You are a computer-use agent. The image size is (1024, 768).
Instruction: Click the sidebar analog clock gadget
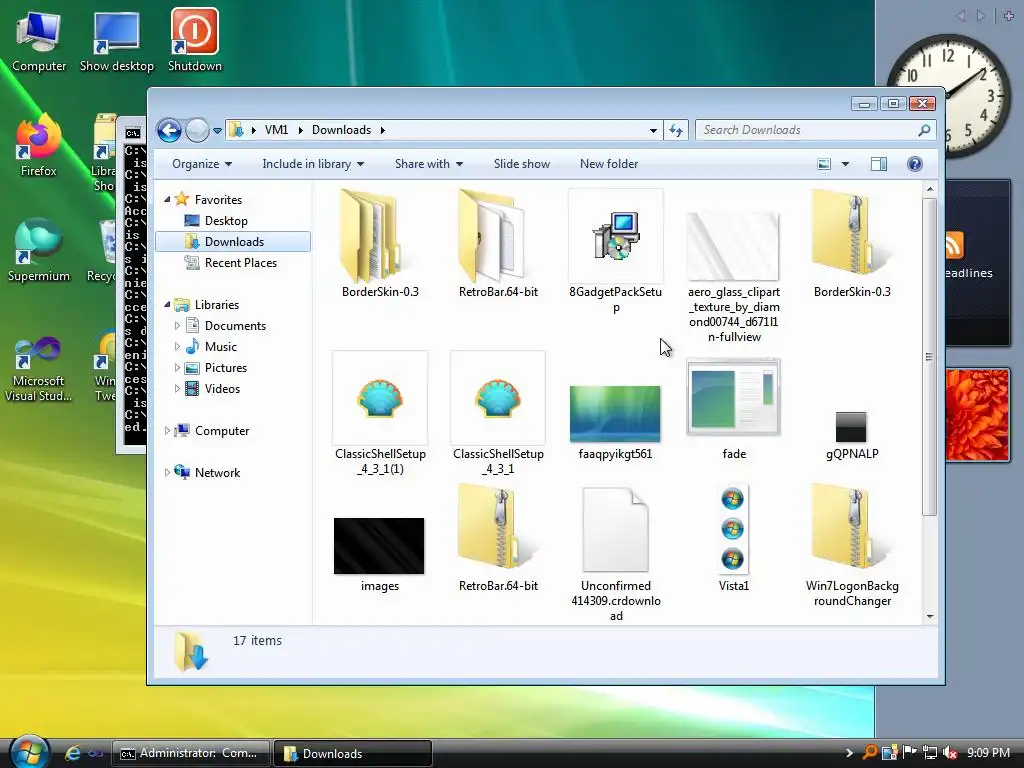(949, 94)
